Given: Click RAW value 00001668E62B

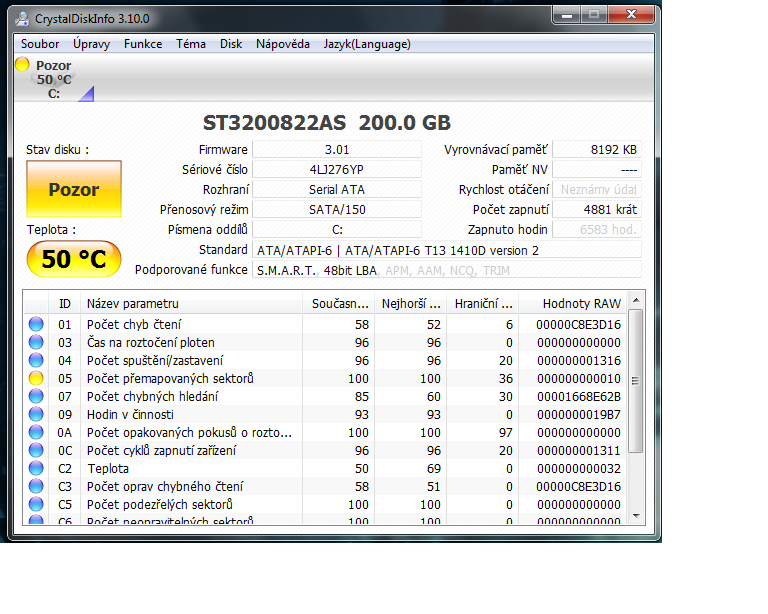Looking at the screenshot, I should [x=578, y=396].
